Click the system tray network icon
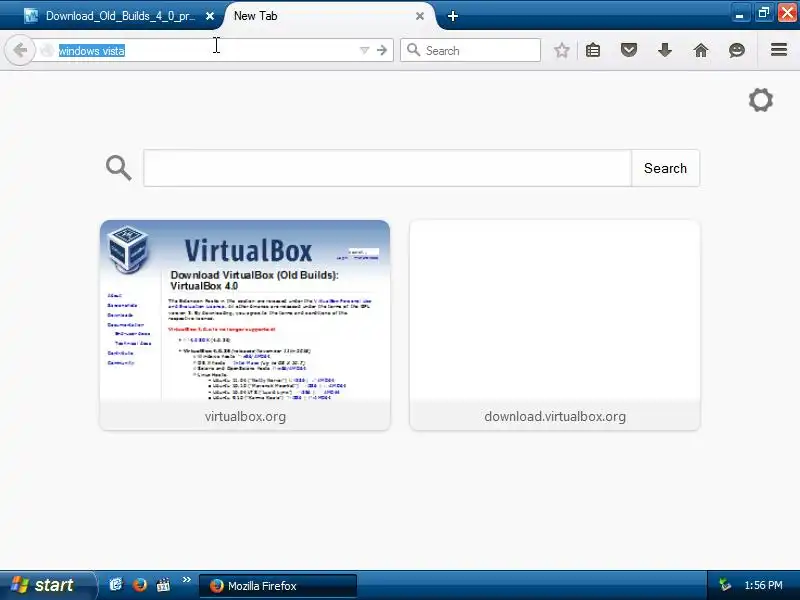Image resolution: width=800 pixels, height=600 pixels. 724,585
